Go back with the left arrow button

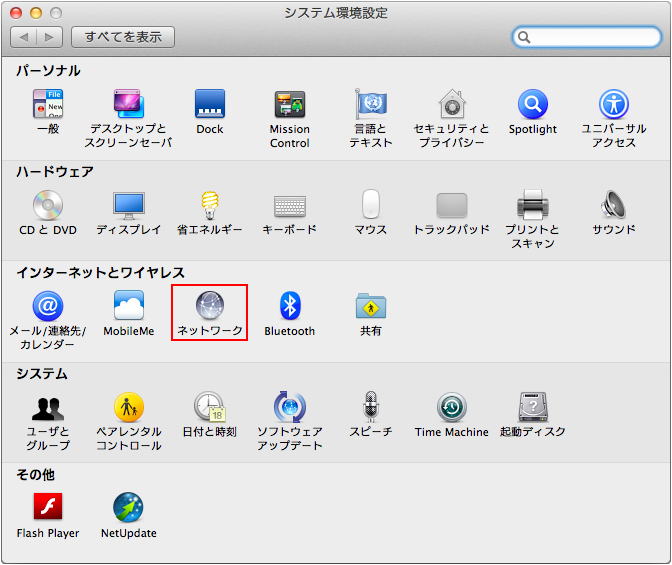point(24,37)
